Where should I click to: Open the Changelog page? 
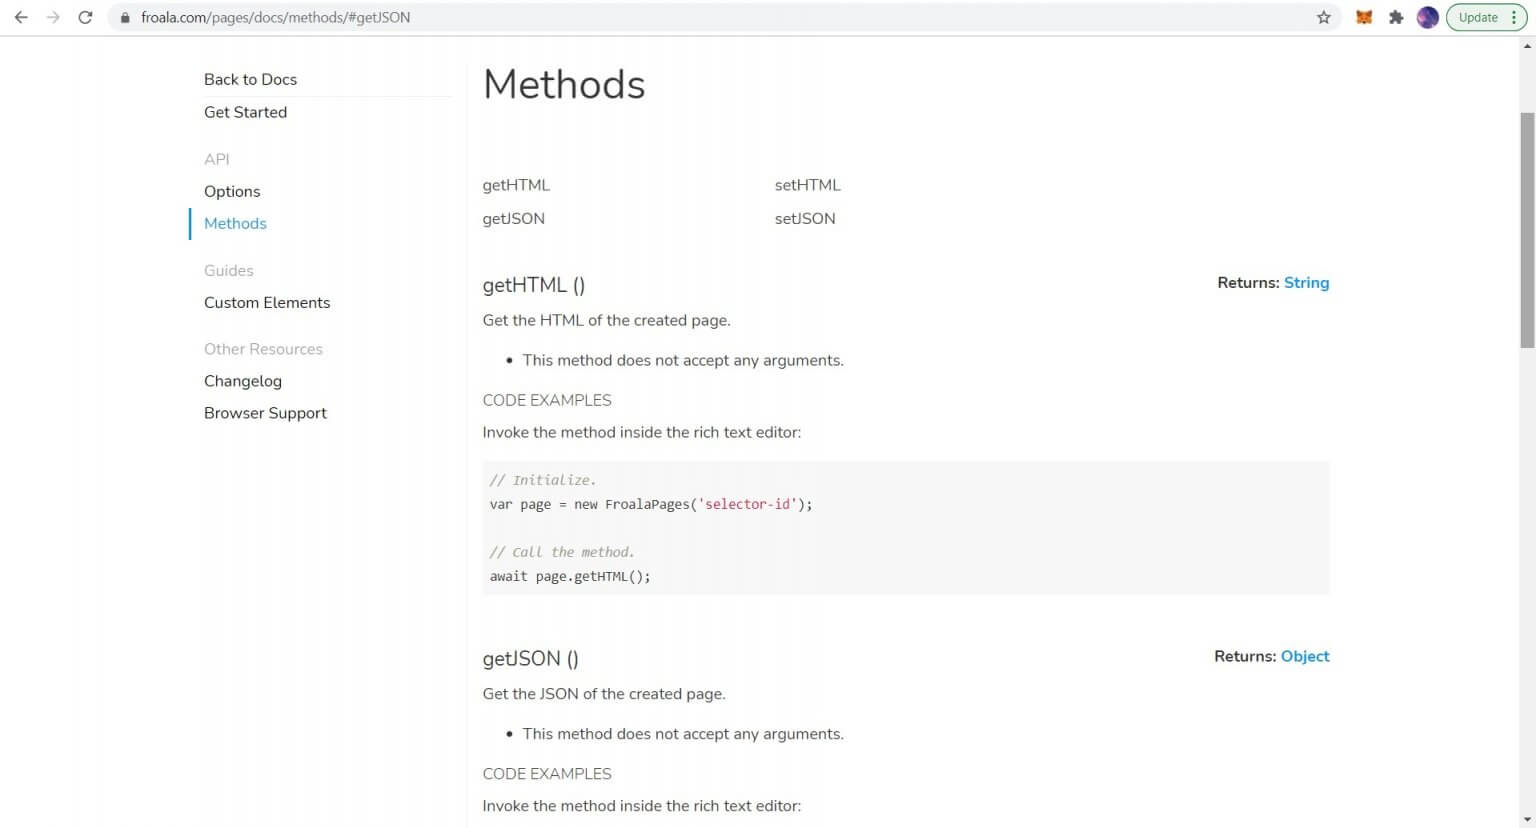[x=243, y=381]
